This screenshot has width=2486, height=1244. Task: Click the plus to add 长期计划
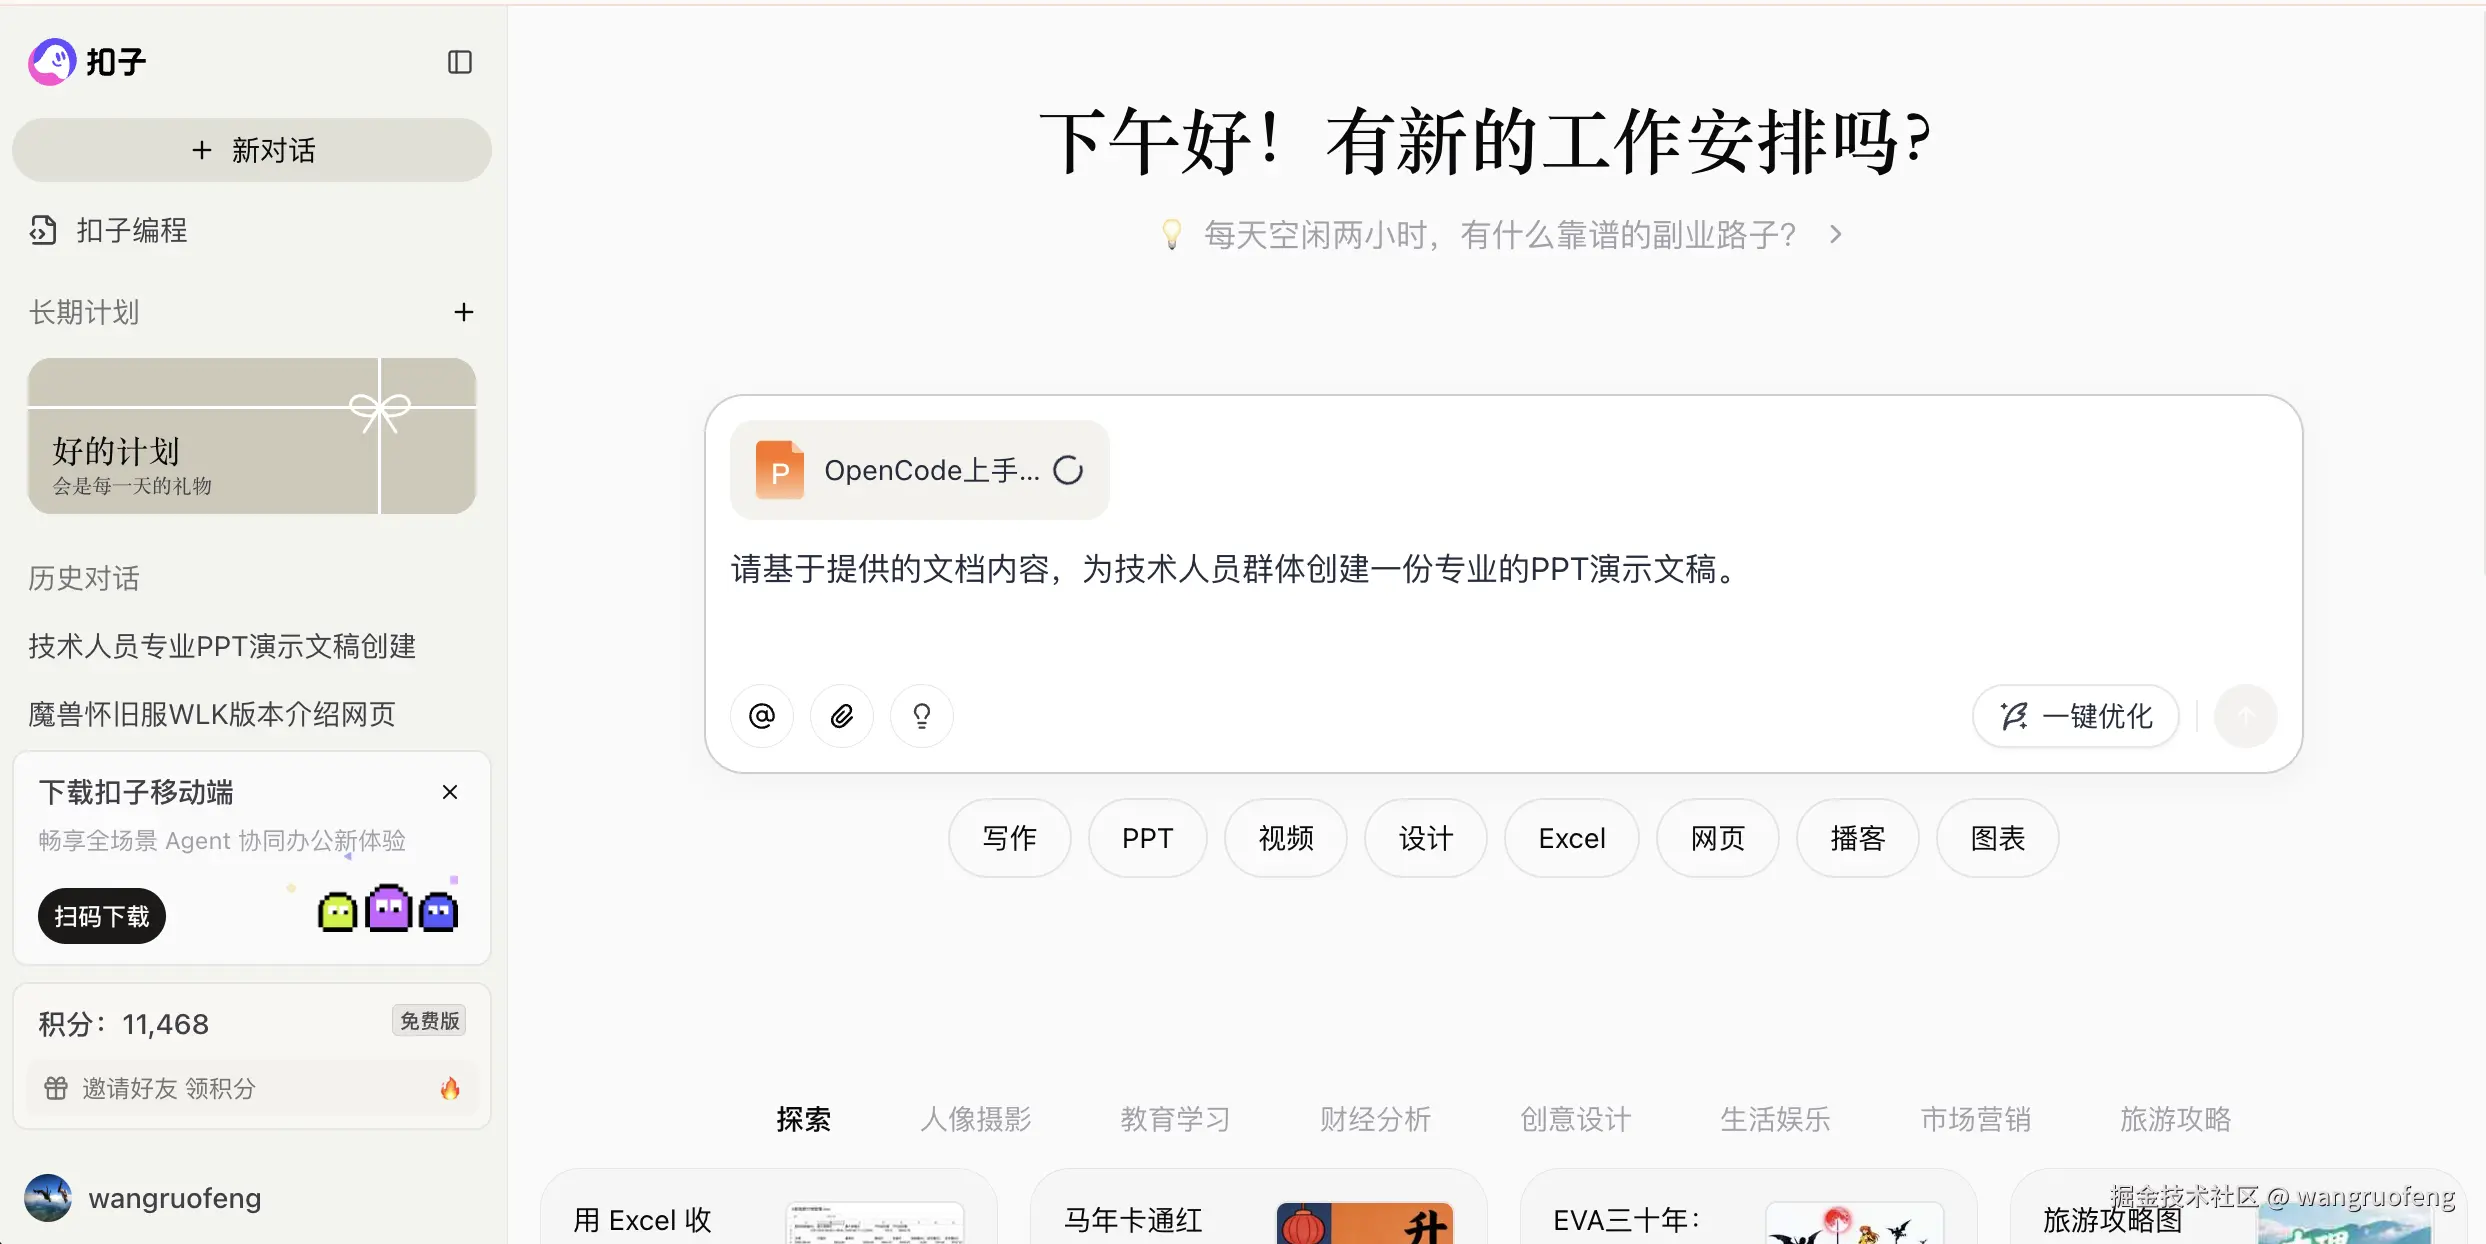463,312
